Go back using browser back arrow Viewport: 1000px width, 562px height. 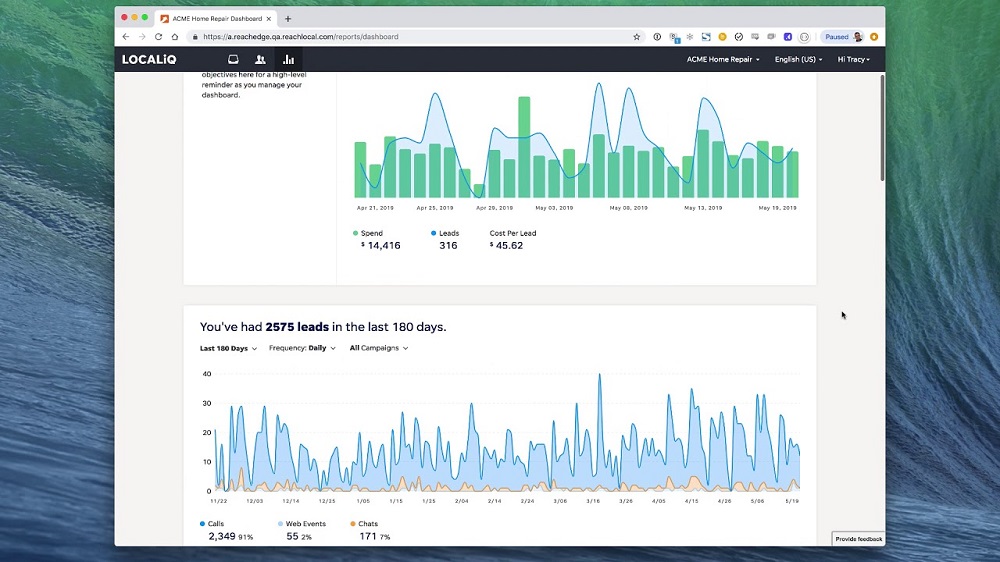126,37
